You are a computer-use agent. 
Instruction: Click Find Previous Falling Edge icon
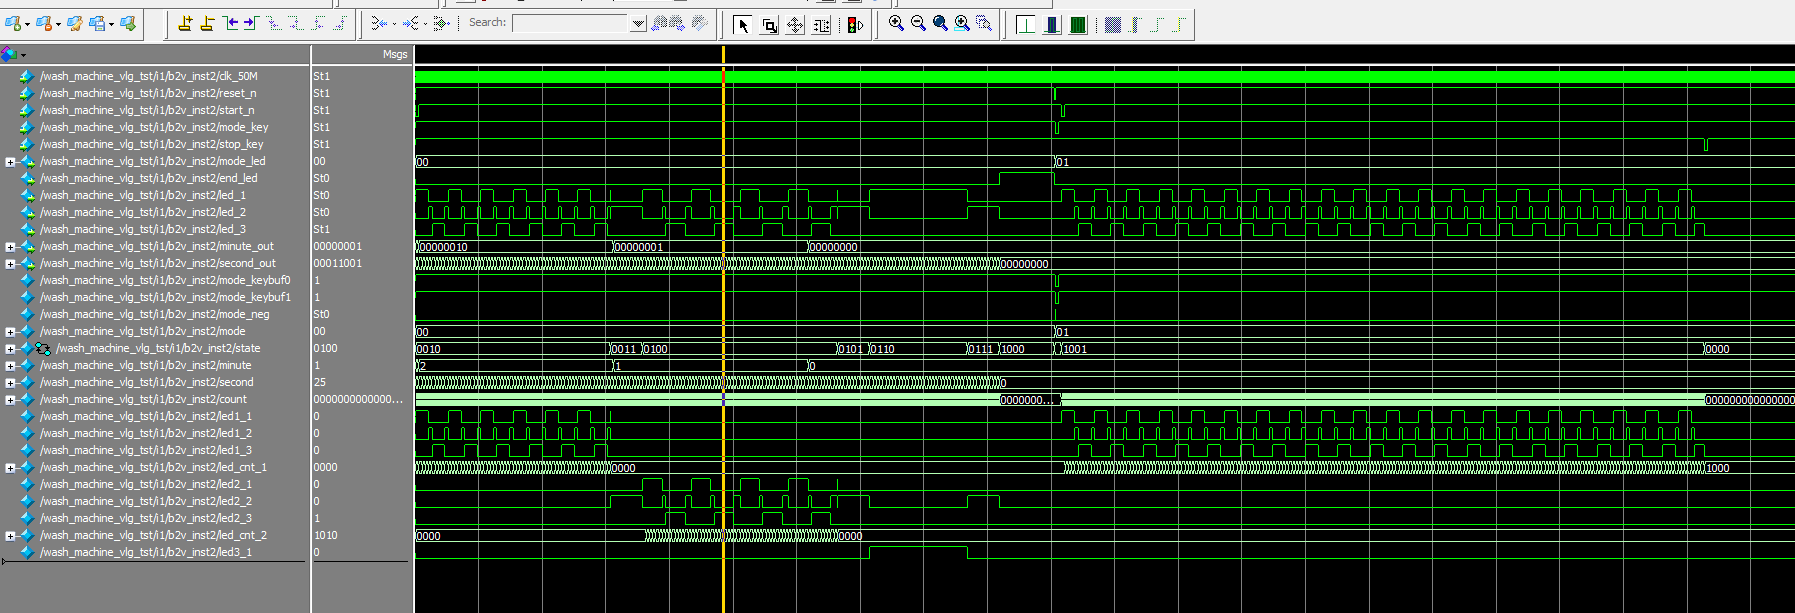(x=274, y=23)
